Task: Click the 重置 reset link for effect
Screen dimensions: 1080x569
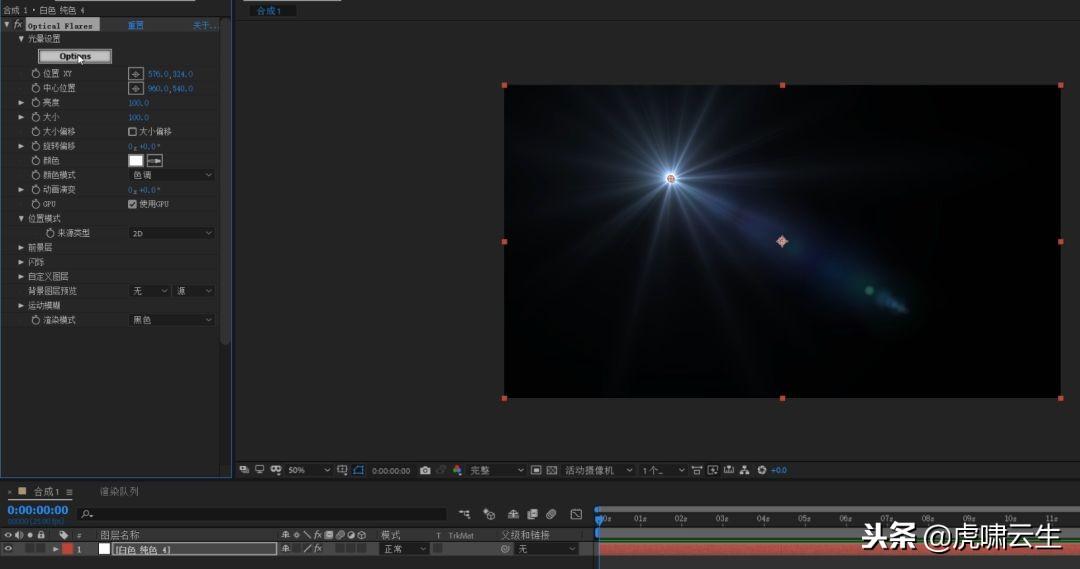Action: point(135,25)
